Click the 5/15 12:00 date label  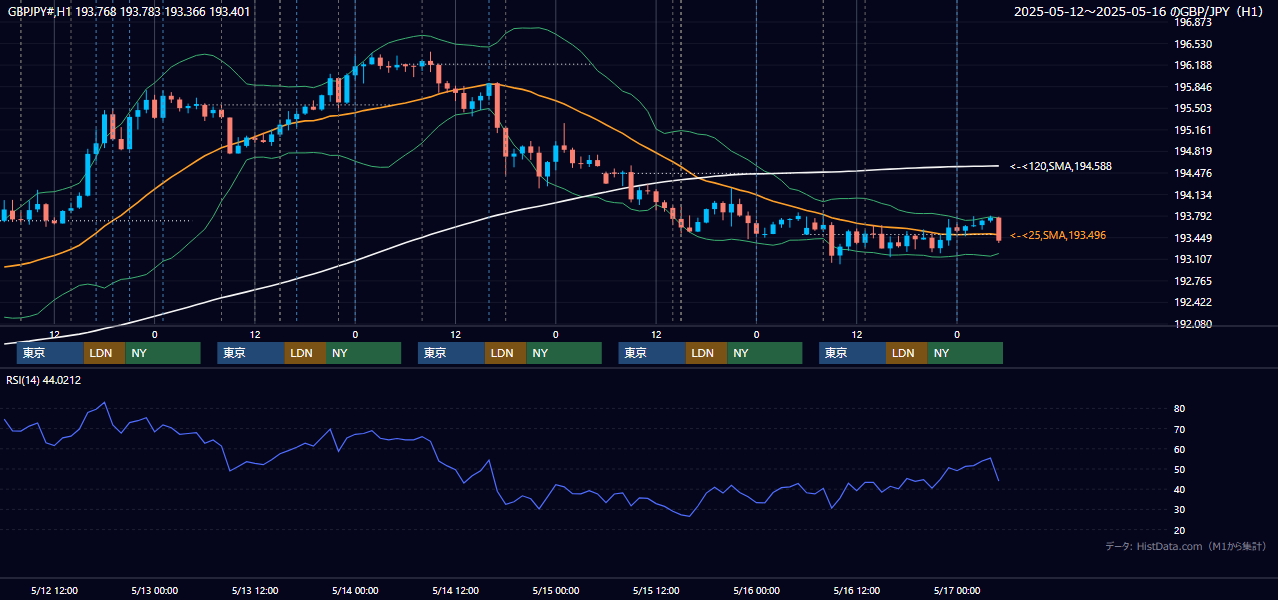click(657, 591)
